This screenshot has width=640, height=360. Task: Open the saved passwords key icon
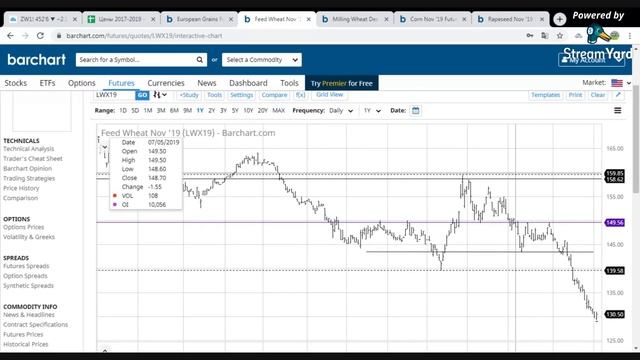(530, 36)
